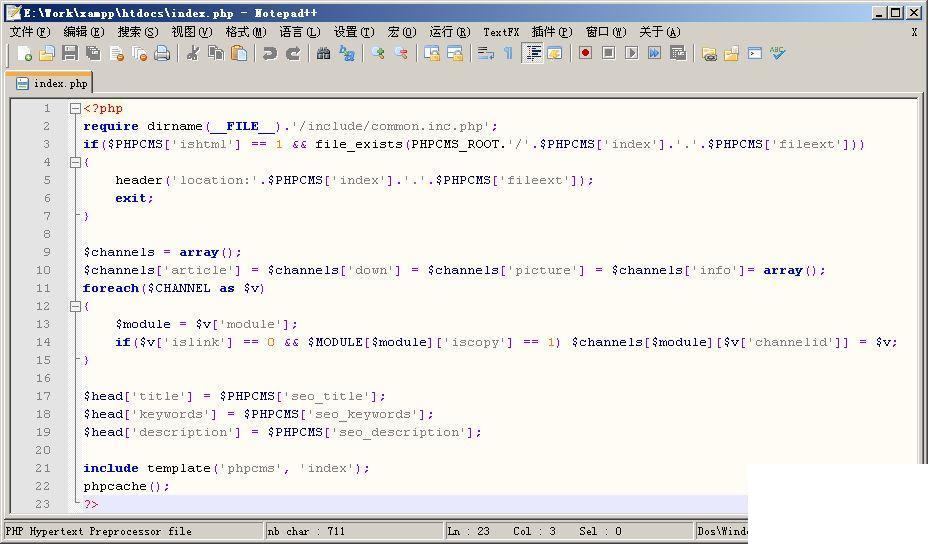Close document with menu bar X button
The width and height of the screenshot is (928, 544).
(914, 33)
